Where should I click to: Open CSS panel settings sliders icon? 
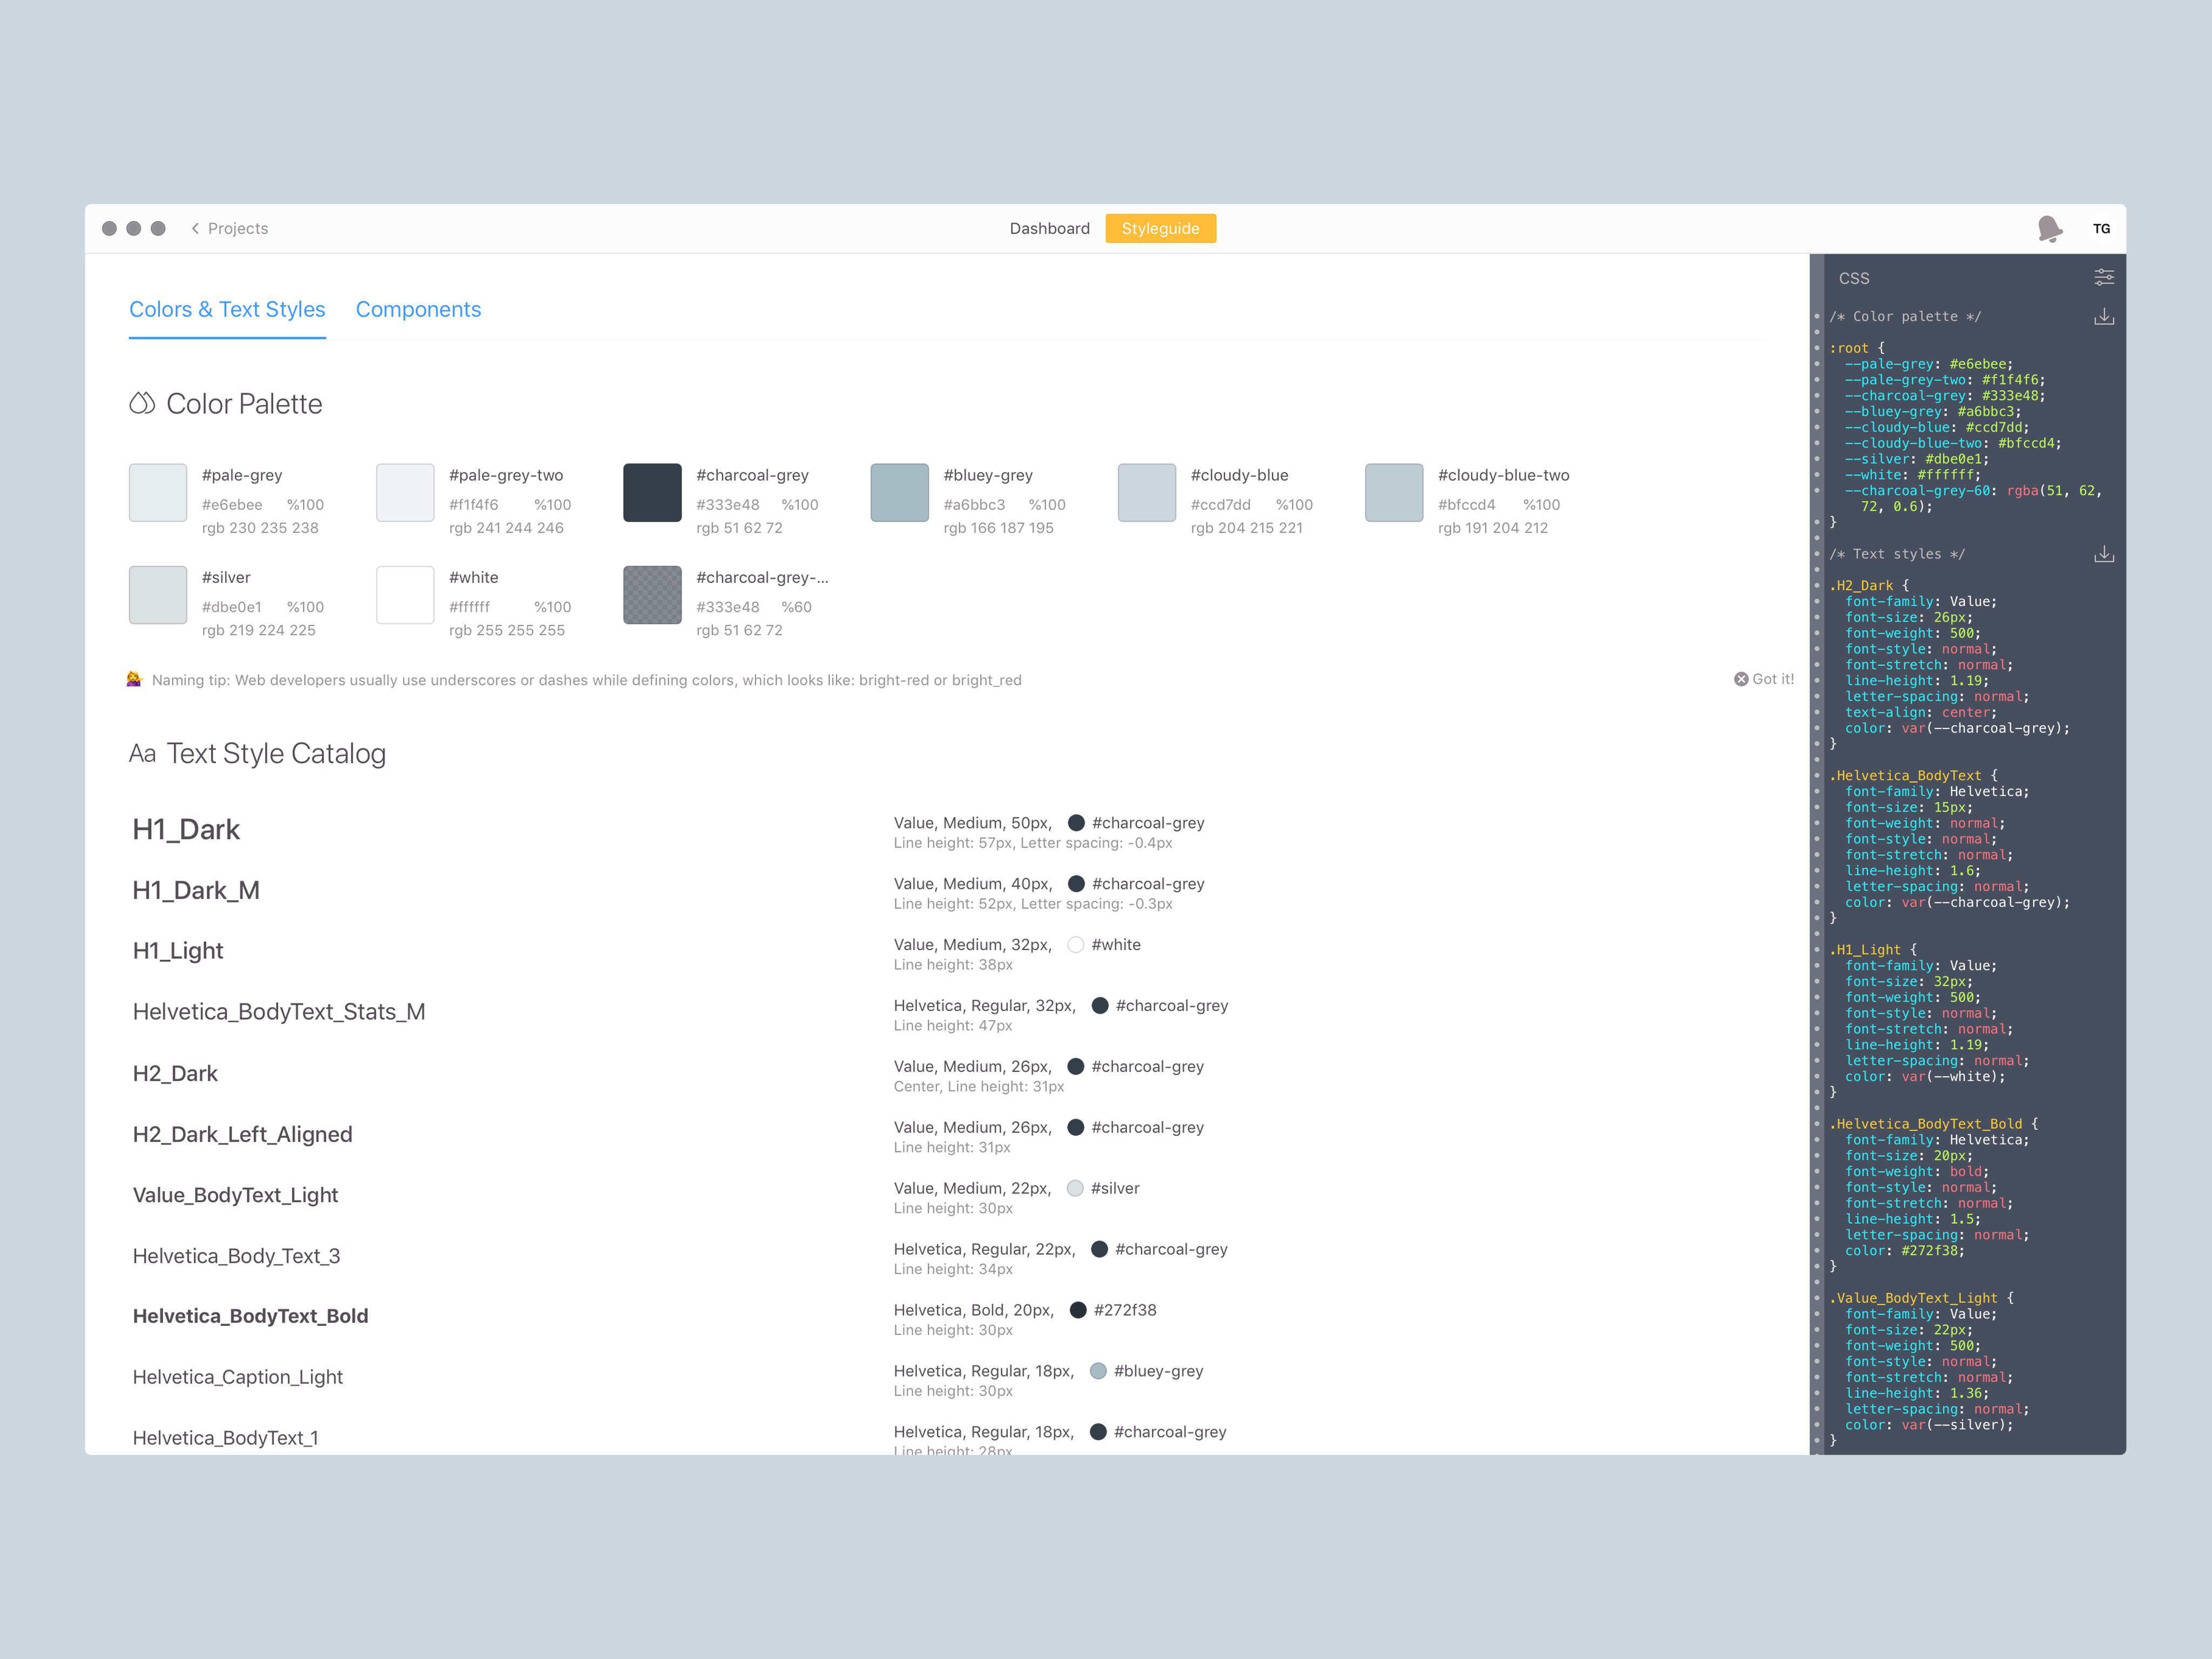tap(2104, 277)
